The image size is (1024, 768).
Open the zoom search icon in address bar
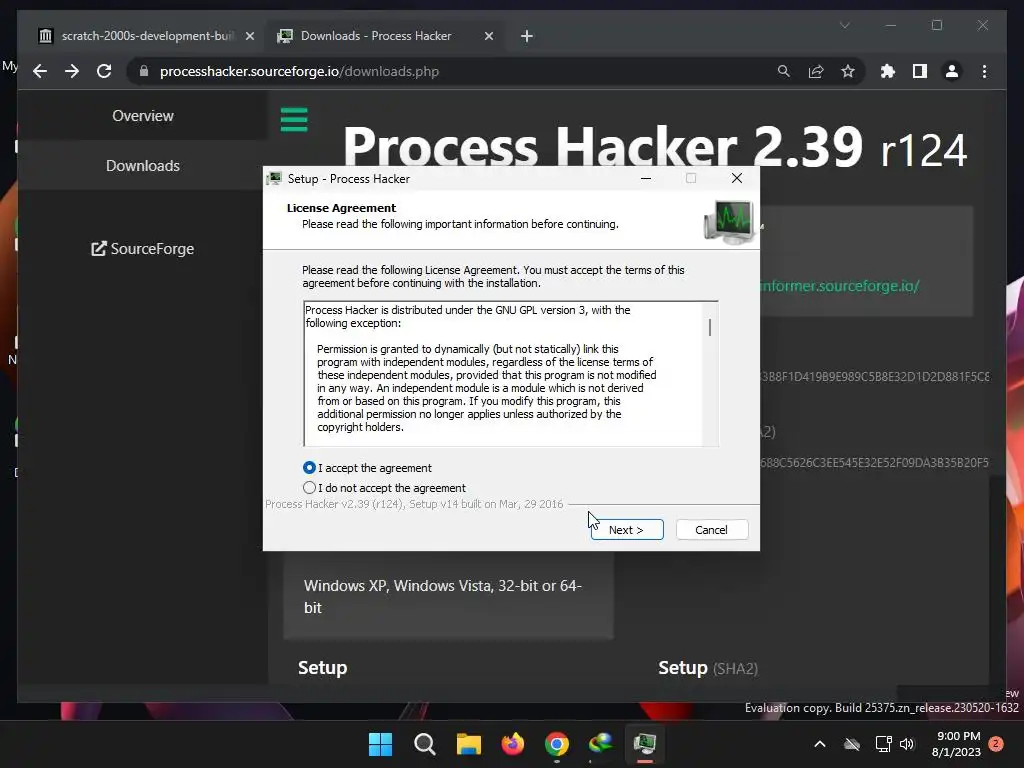[x=784, y=71]
